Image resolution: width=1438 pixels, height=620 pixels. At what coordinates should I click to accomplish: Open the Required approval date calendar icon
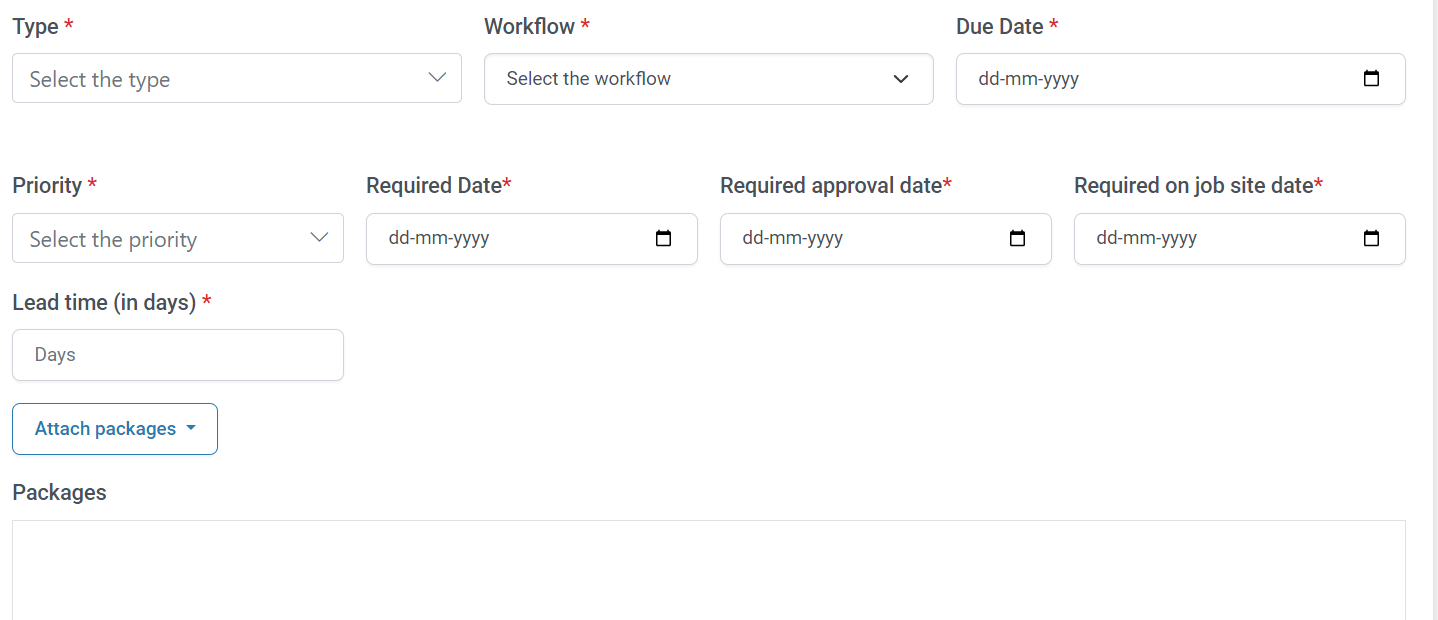pyautogui.click(x=1017, y=239)
